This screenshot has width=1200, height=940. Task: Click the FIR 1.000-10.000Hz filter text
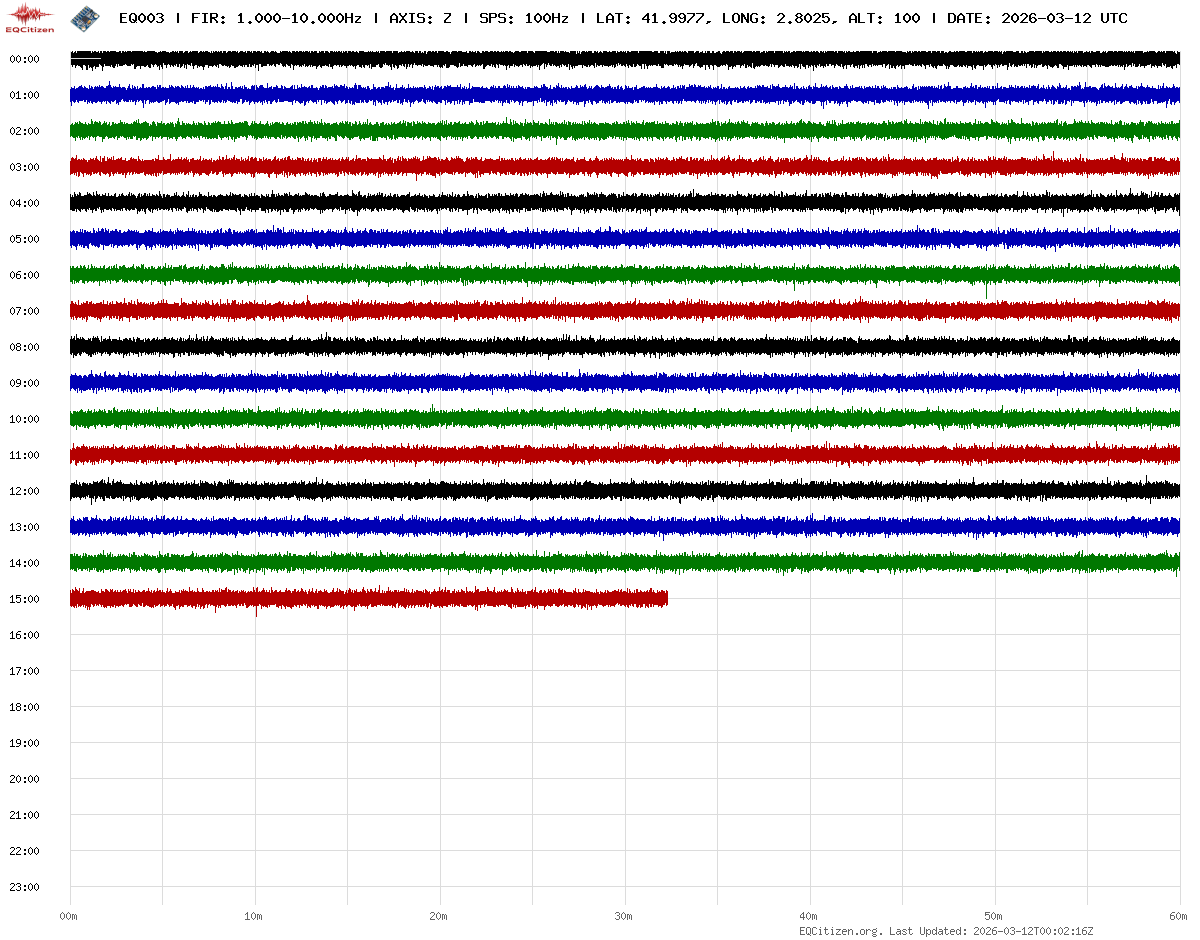click(276, 19)
